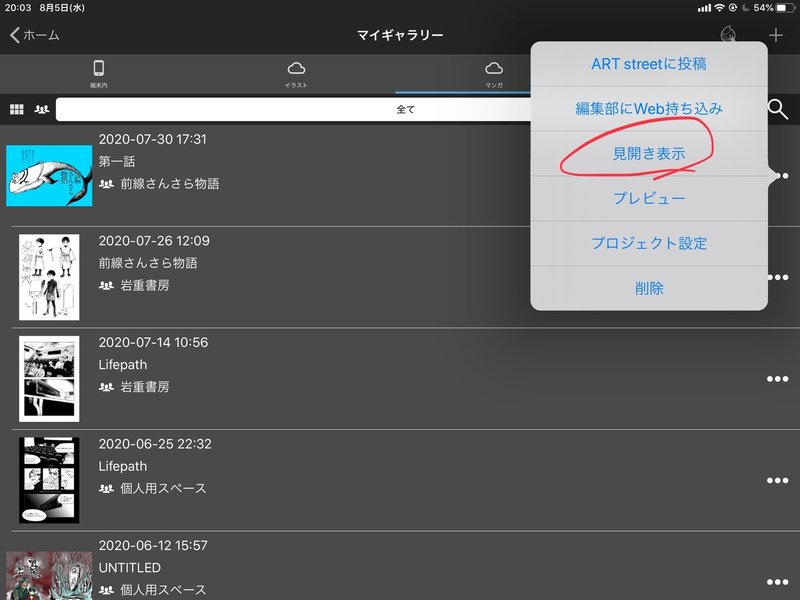Go back to ホーム screen
Screen dimensions: 800x600
click(x=35, y=35)
